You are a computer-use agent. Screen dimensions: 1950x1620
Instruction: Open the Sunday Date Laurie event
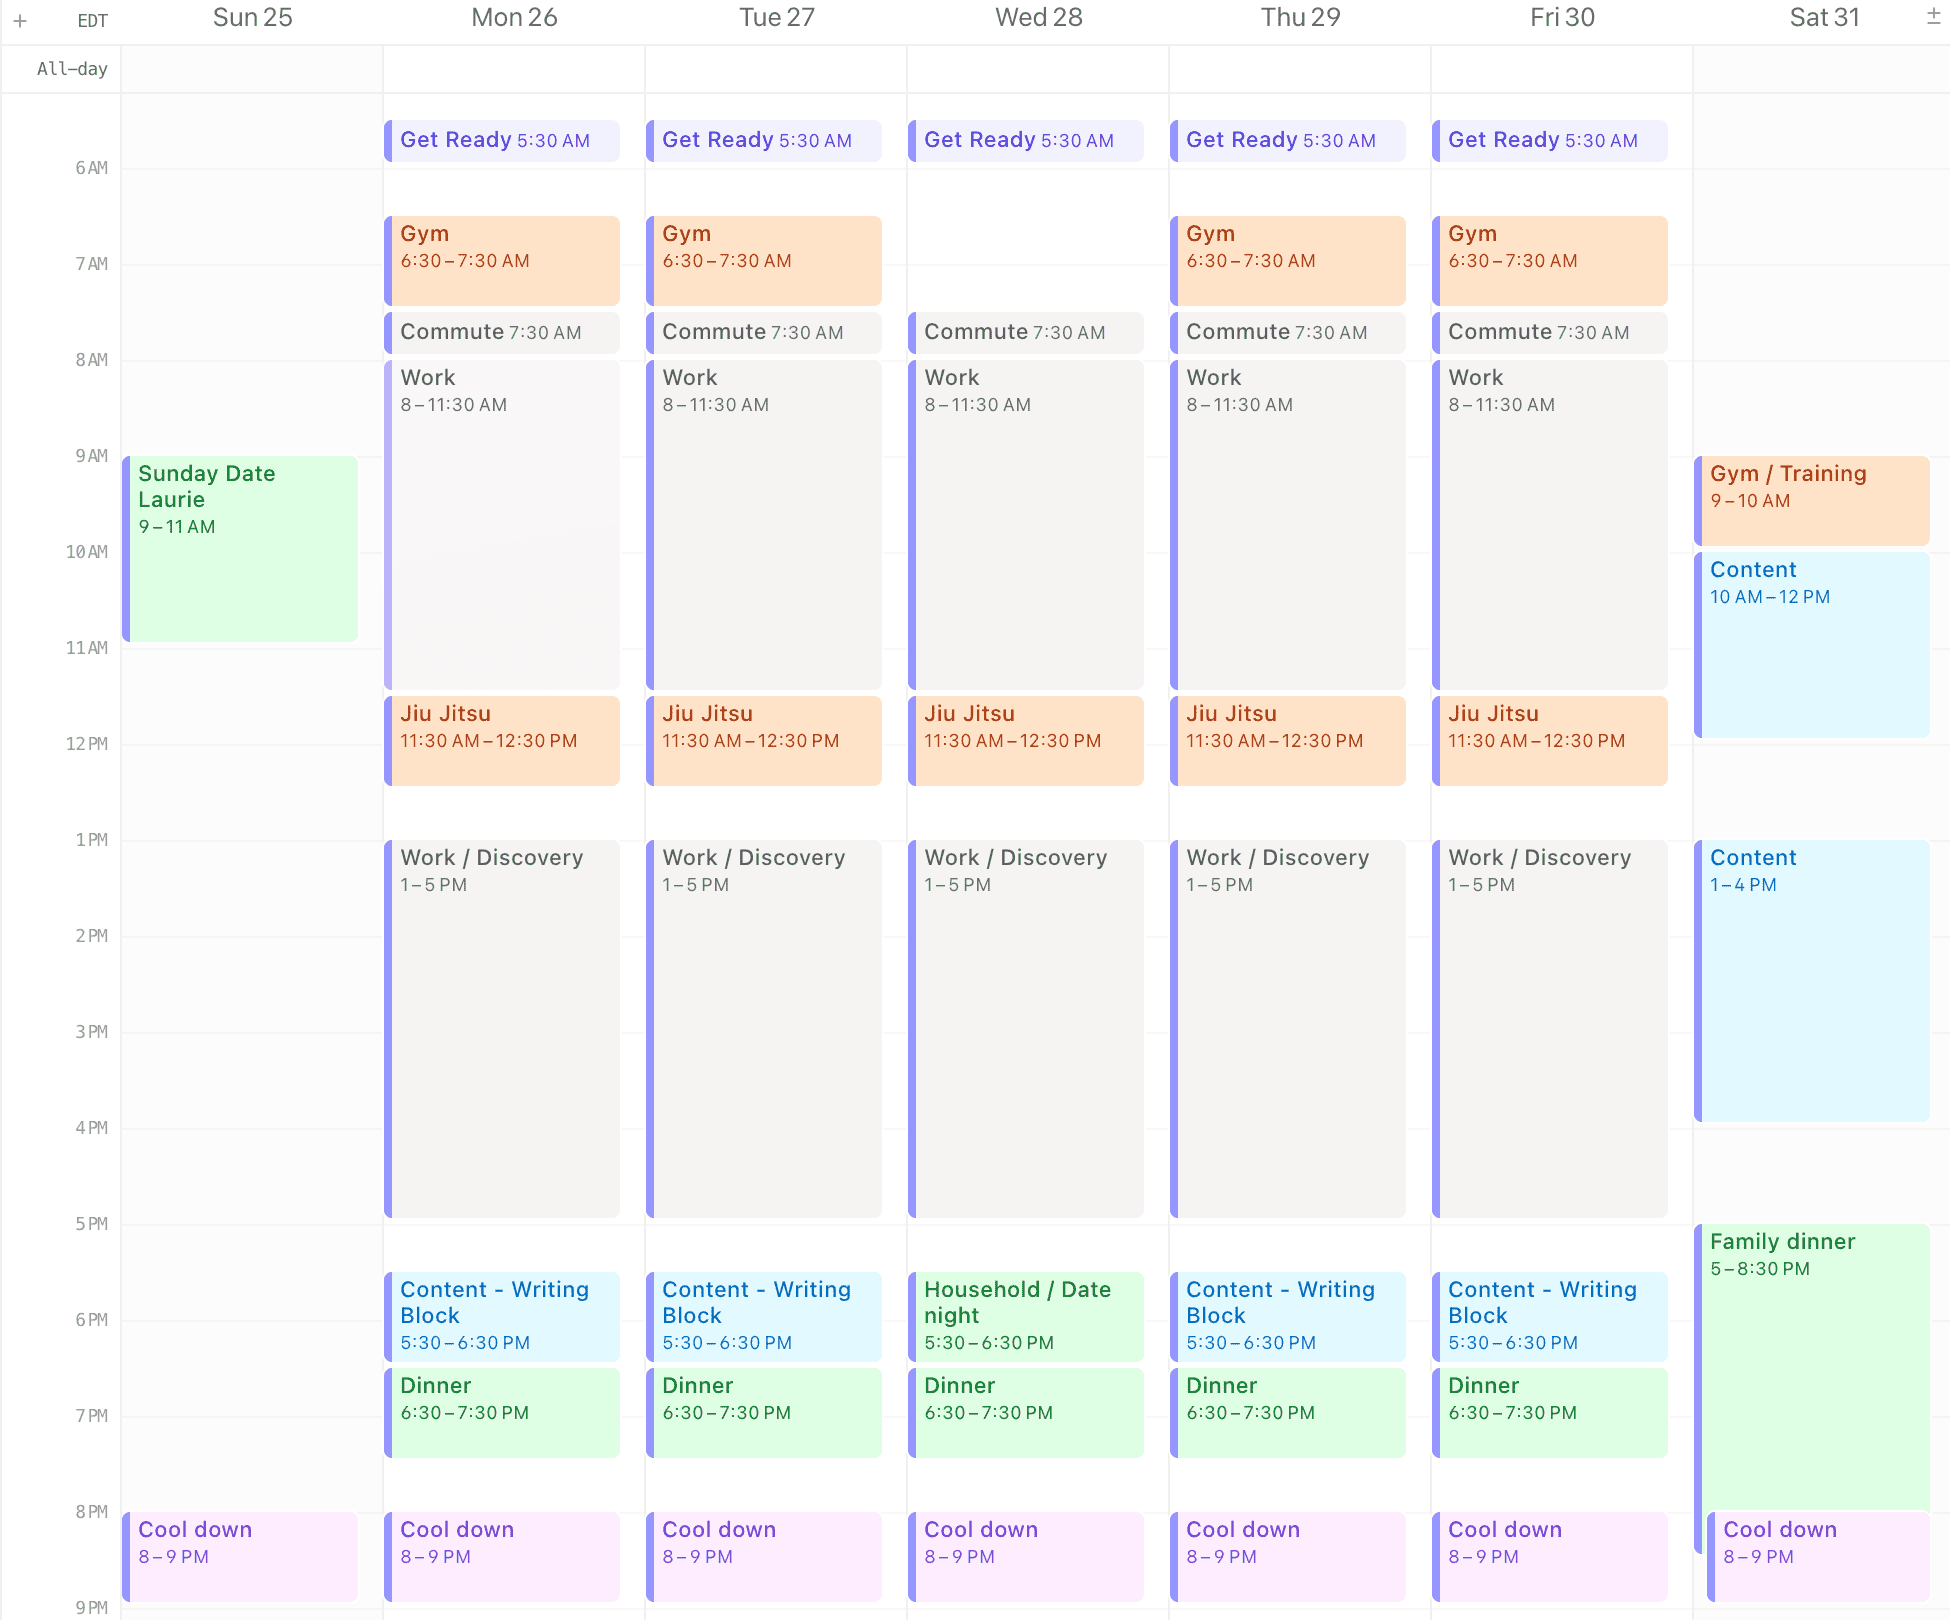click(240, 548)
